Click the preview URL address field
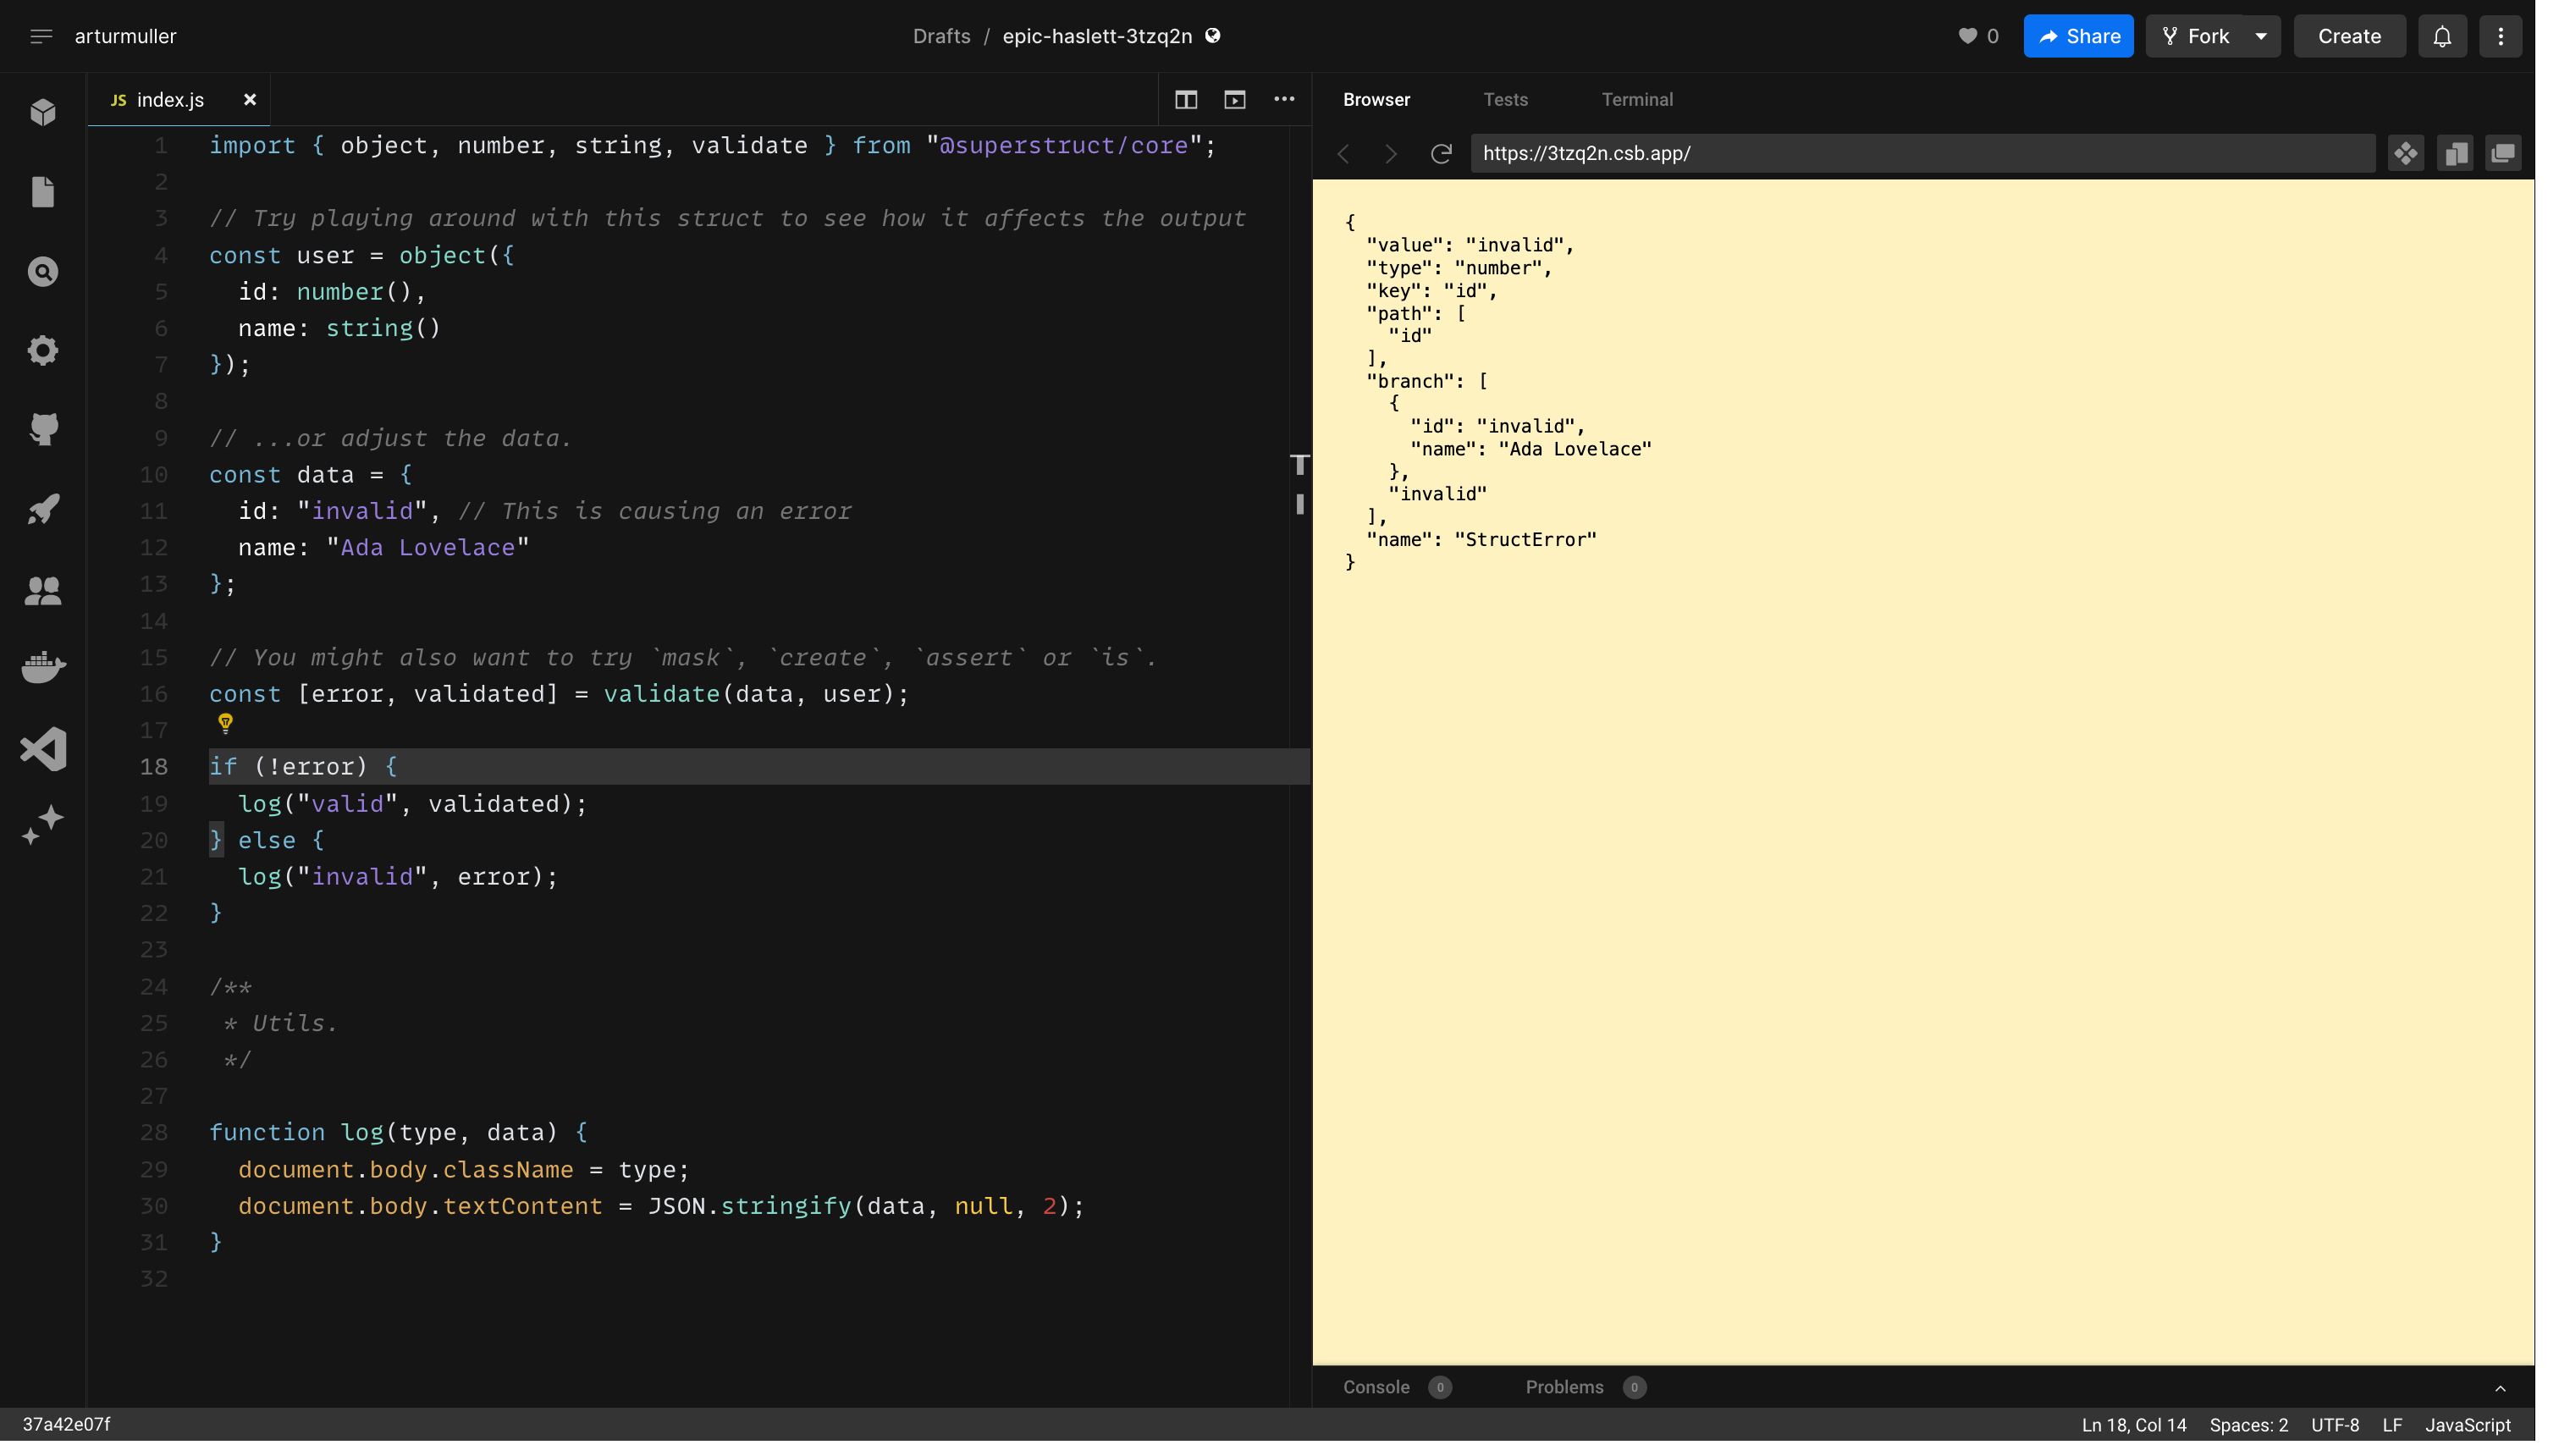2559x1456 pixels. 1920,154
